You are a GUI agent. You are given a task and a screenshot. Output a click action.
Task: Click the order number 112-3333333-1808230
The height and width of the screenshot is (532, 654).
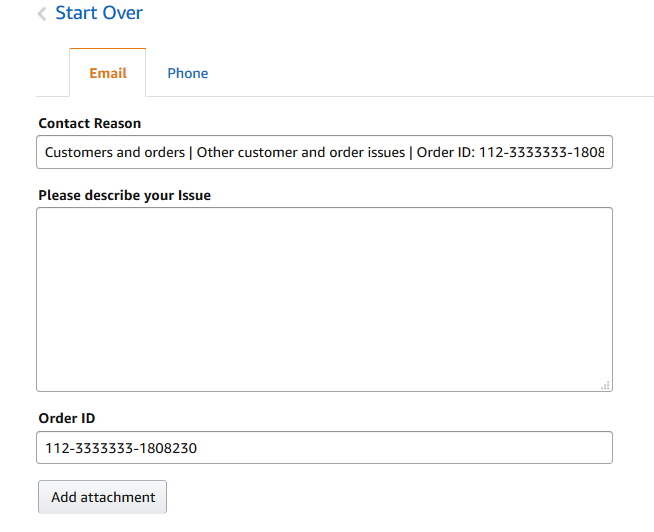(121, 448)
